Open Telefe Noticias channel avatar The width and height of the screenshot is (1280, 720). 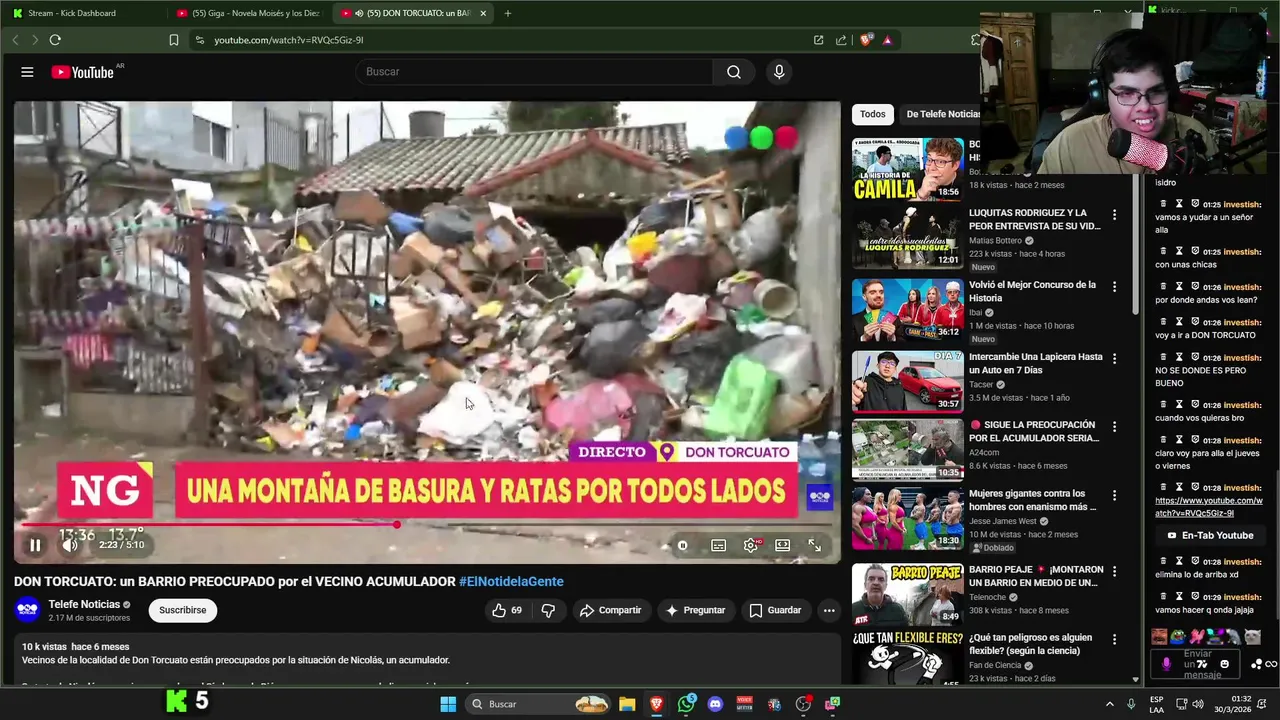point(28,609)
